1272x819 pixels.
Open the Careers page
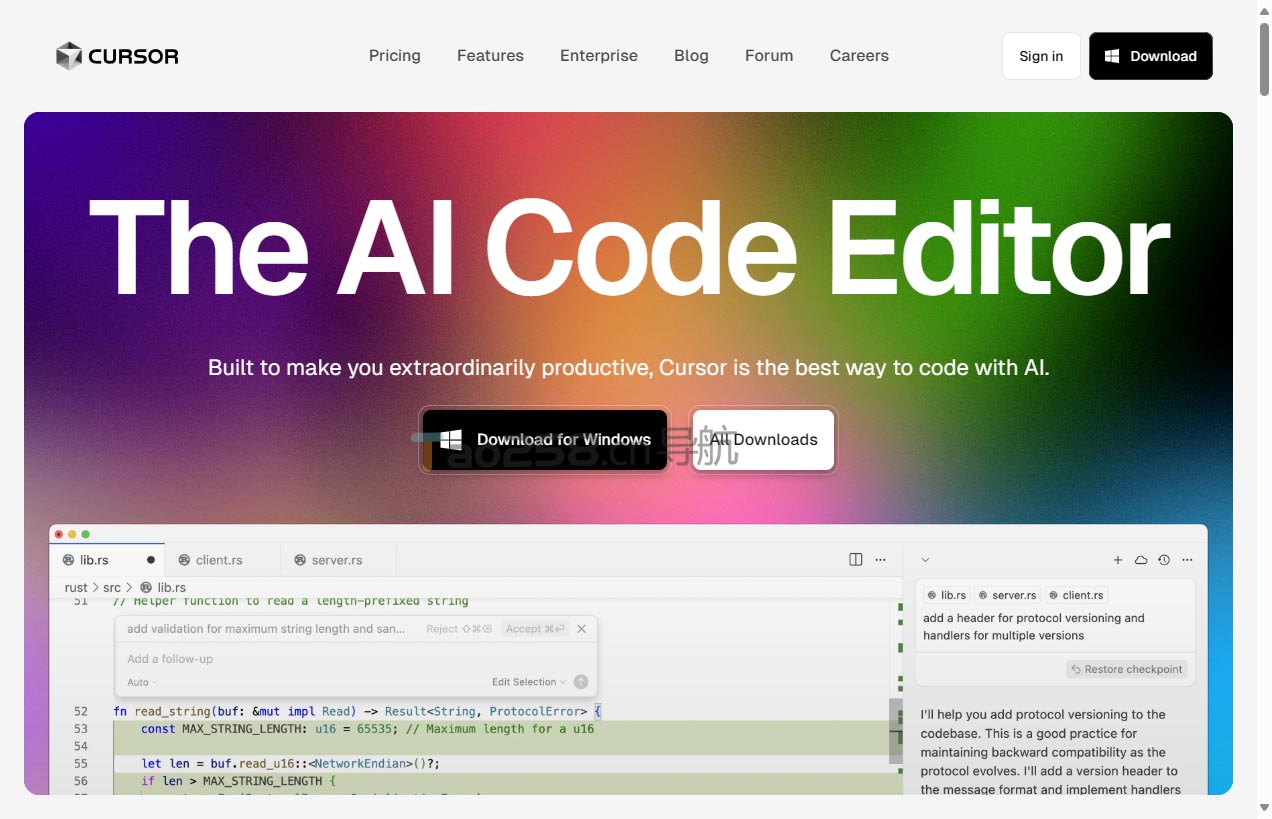coord(859,56)
